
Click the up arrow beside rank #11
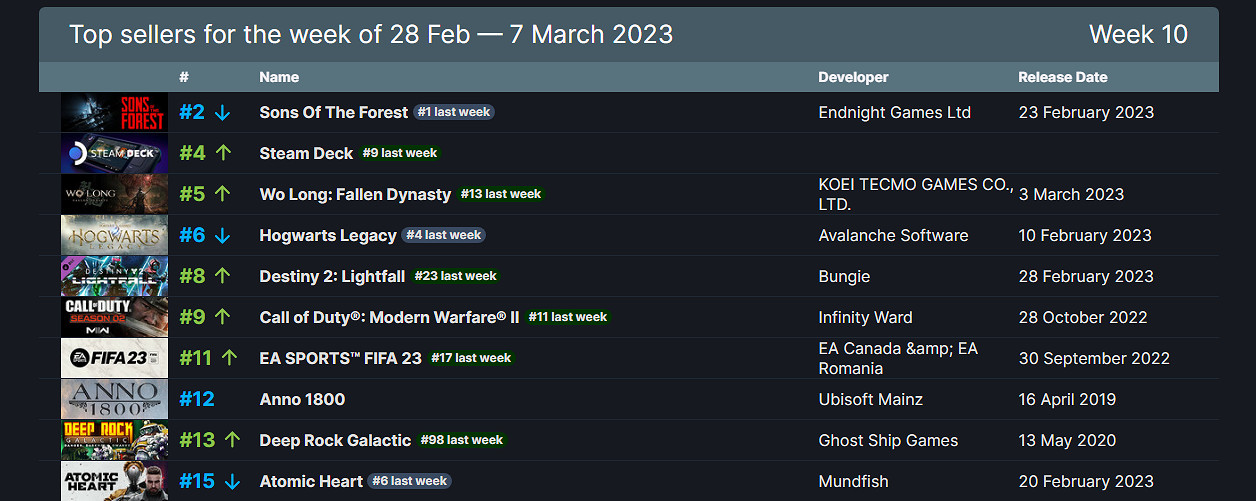[x=230, y=358]
